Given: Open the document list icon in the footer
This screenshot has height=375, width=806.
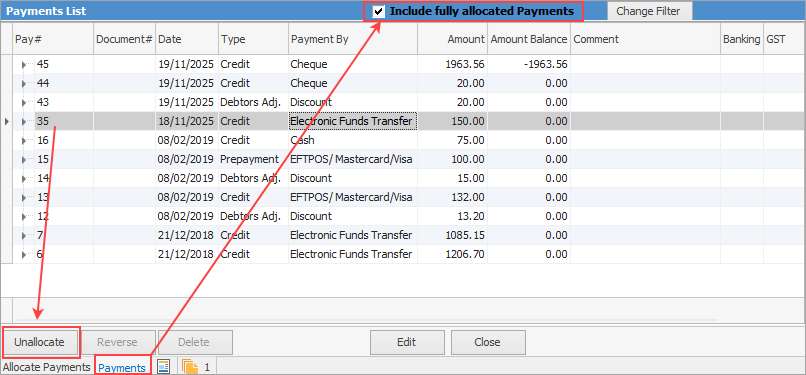Looking at the screenshot, I should click(163, 367).
